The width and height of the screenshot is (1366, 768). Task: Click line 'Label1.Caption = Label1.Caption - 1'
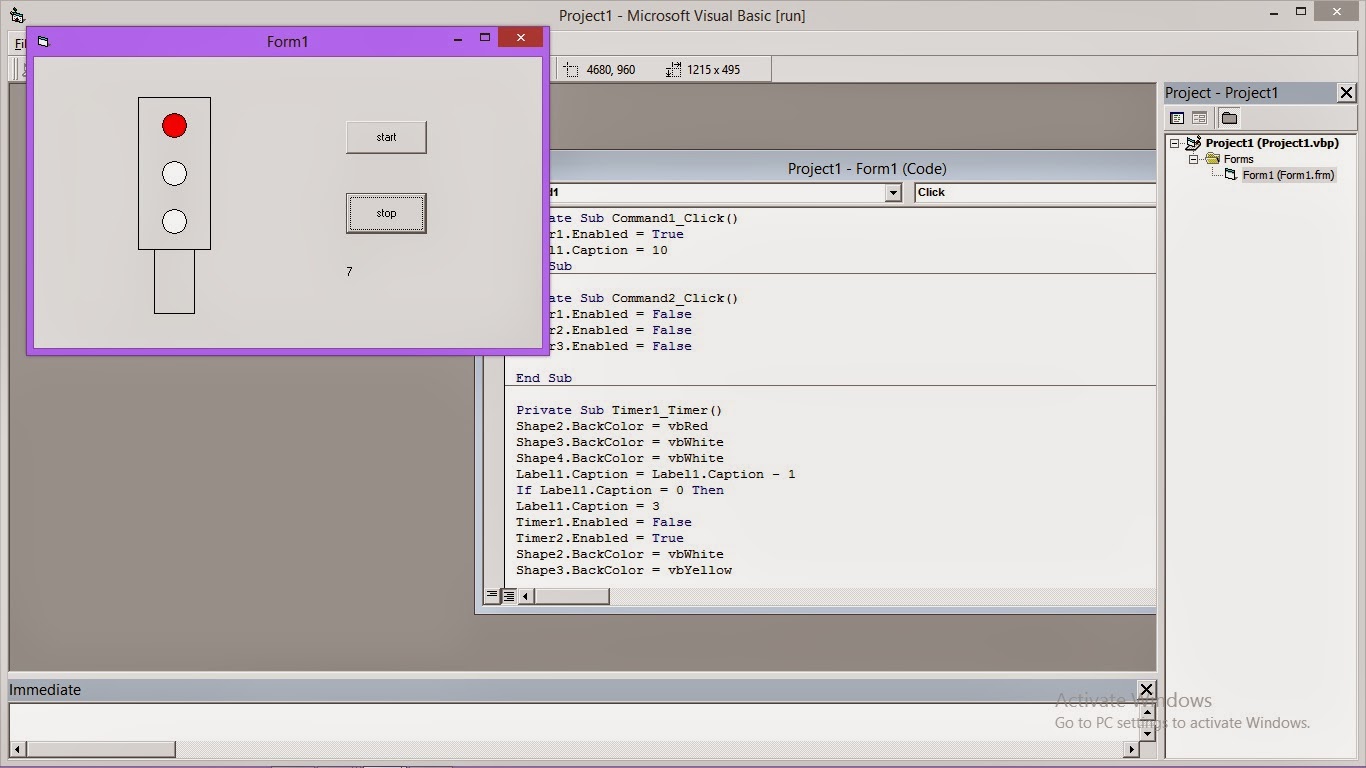pyautogui.click(x=656, y=474)
